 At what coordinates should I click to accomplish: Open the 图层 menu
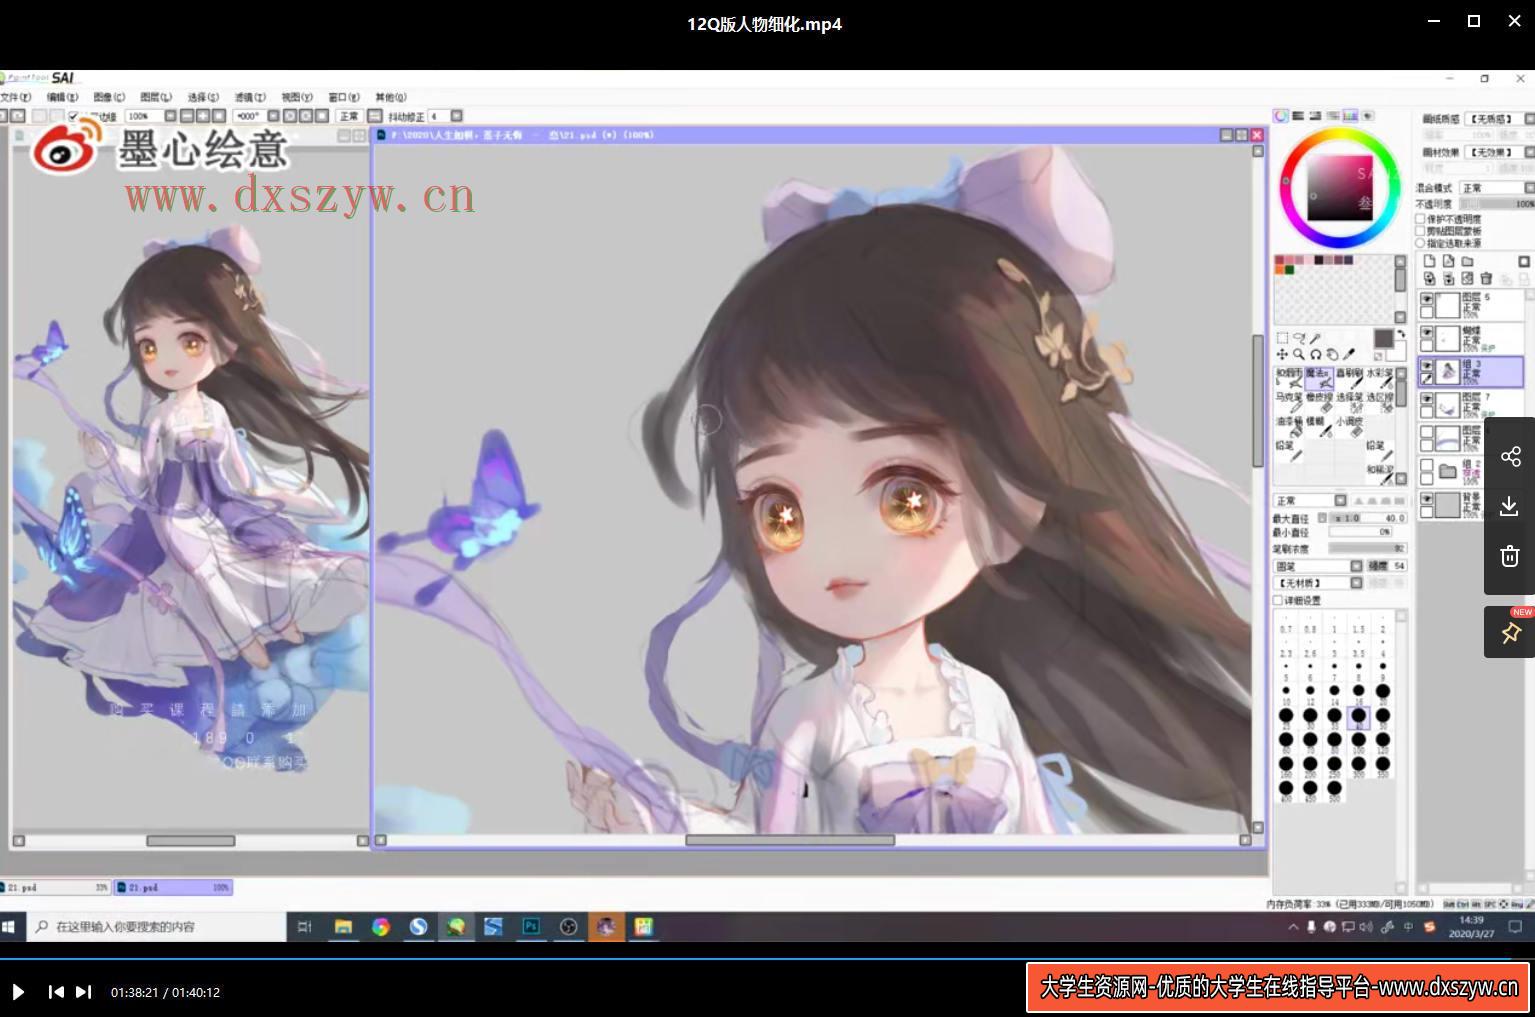point(156,97)
